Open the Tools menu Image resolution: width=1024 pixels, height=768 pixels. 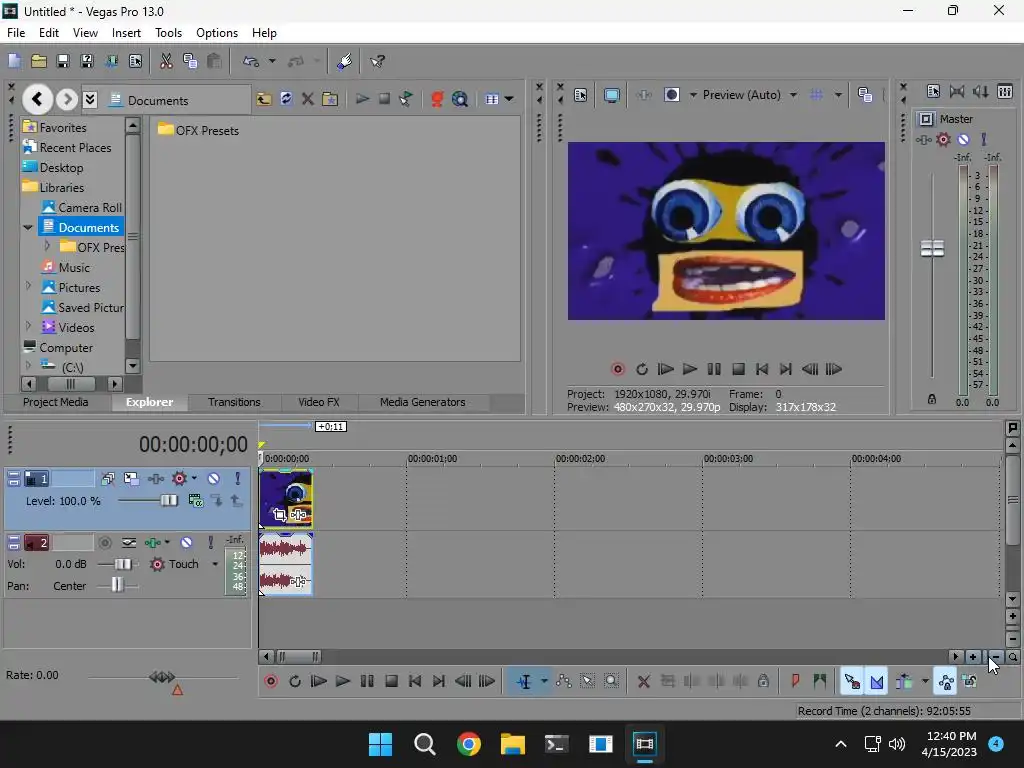coord(168,33)
